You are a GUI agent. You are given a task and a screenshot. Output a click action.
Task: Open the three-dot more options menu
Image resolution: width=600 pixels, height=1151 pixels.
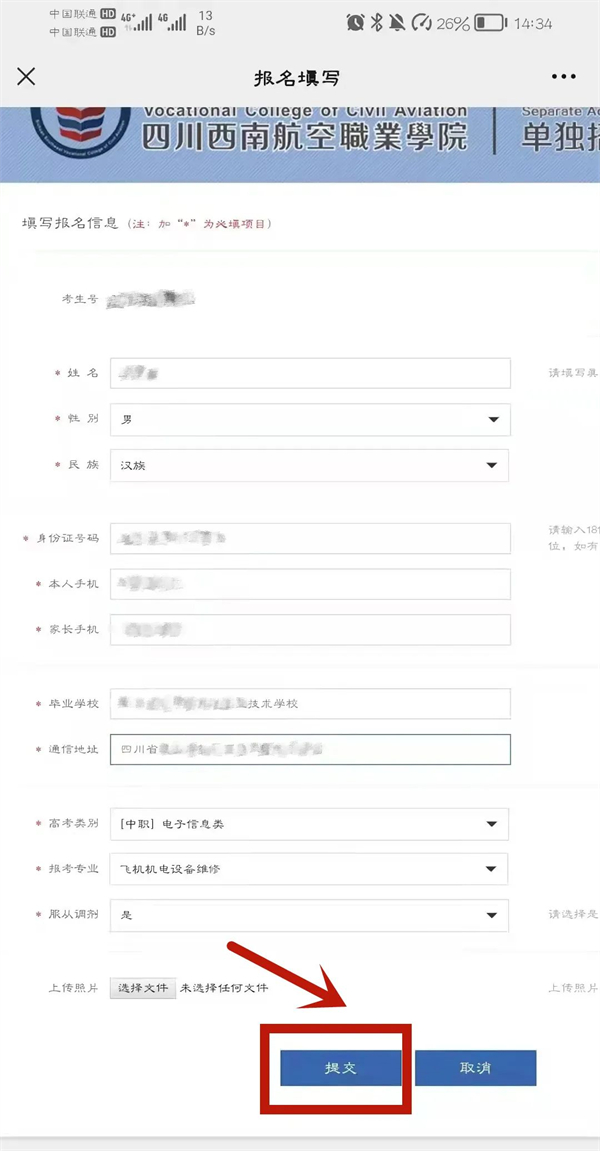tap(564, 76)
